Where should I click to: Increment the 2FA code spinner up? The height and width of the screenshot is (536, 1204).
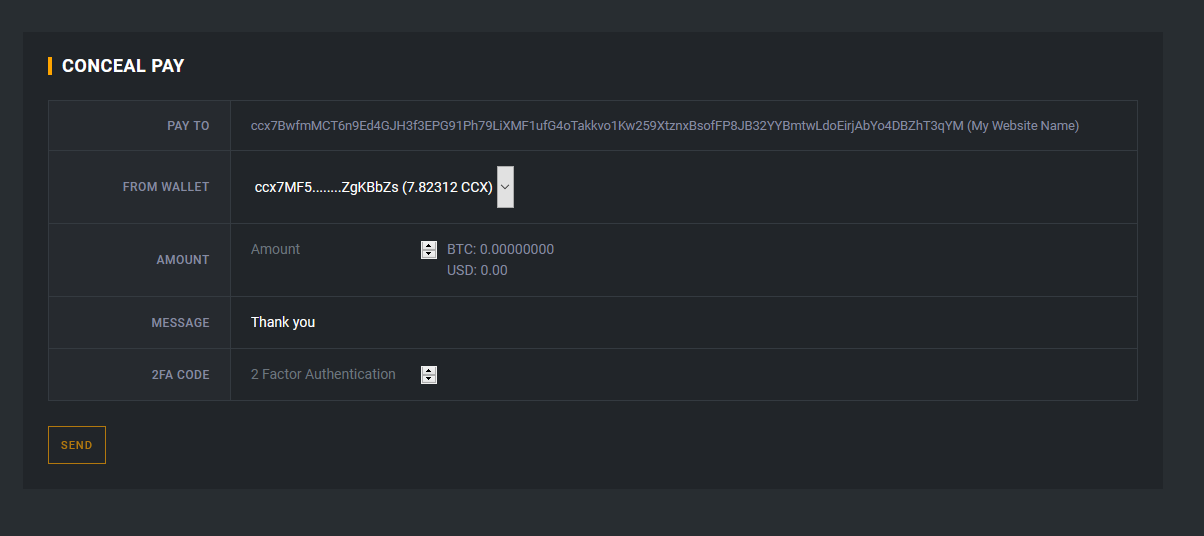click(x=429, y=371)
